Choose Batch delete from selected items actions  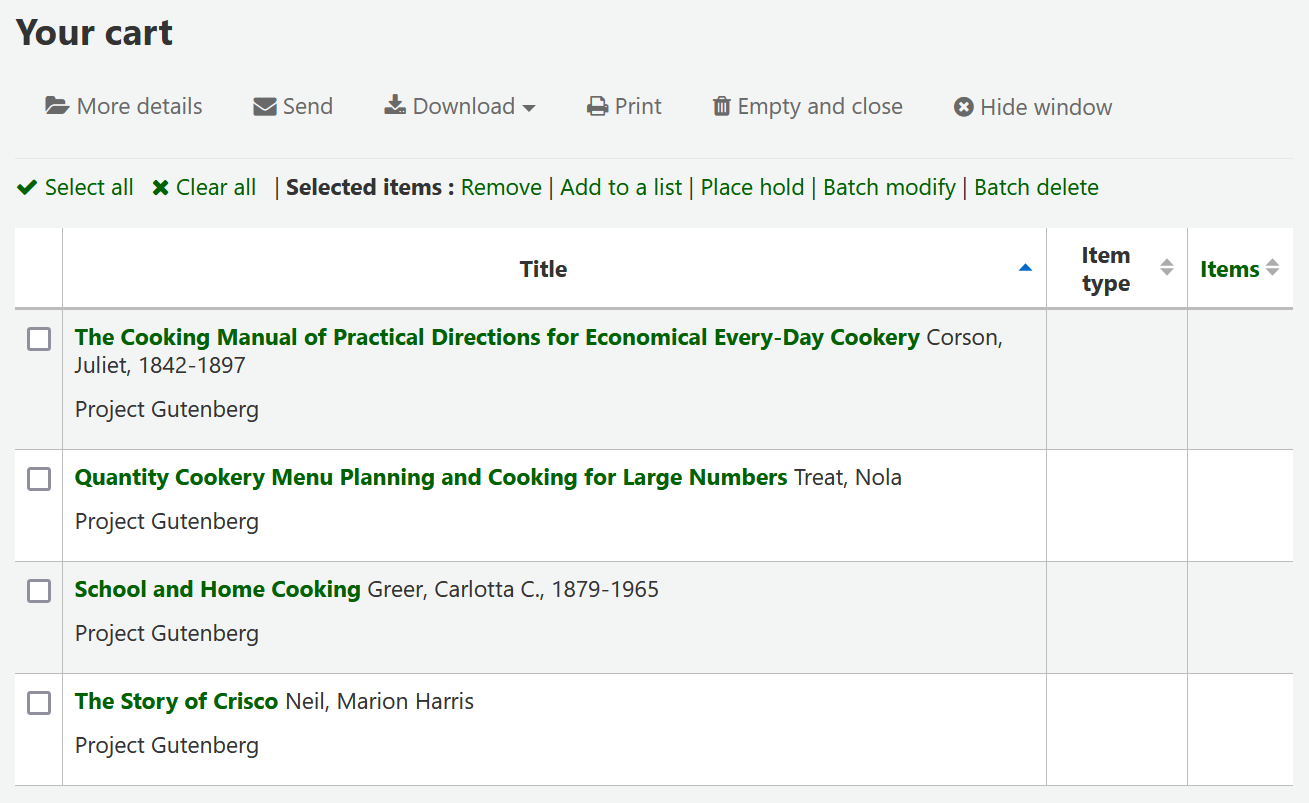(1036, 187)
